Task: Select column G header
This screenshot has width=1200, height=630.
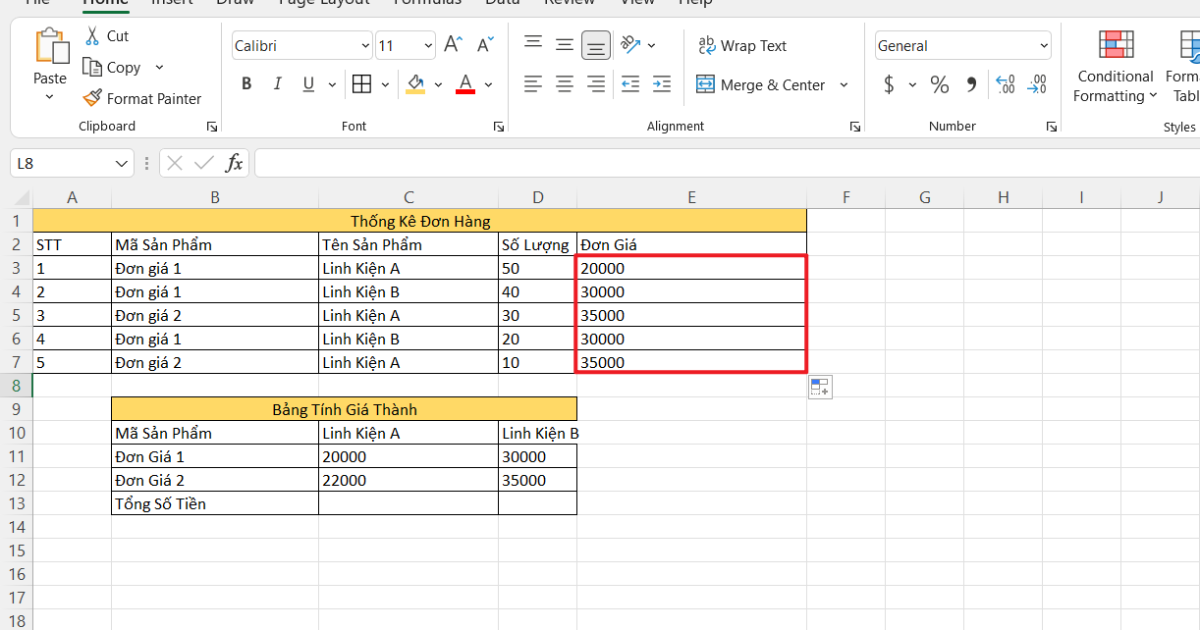Action: click(x=924, y=198)
